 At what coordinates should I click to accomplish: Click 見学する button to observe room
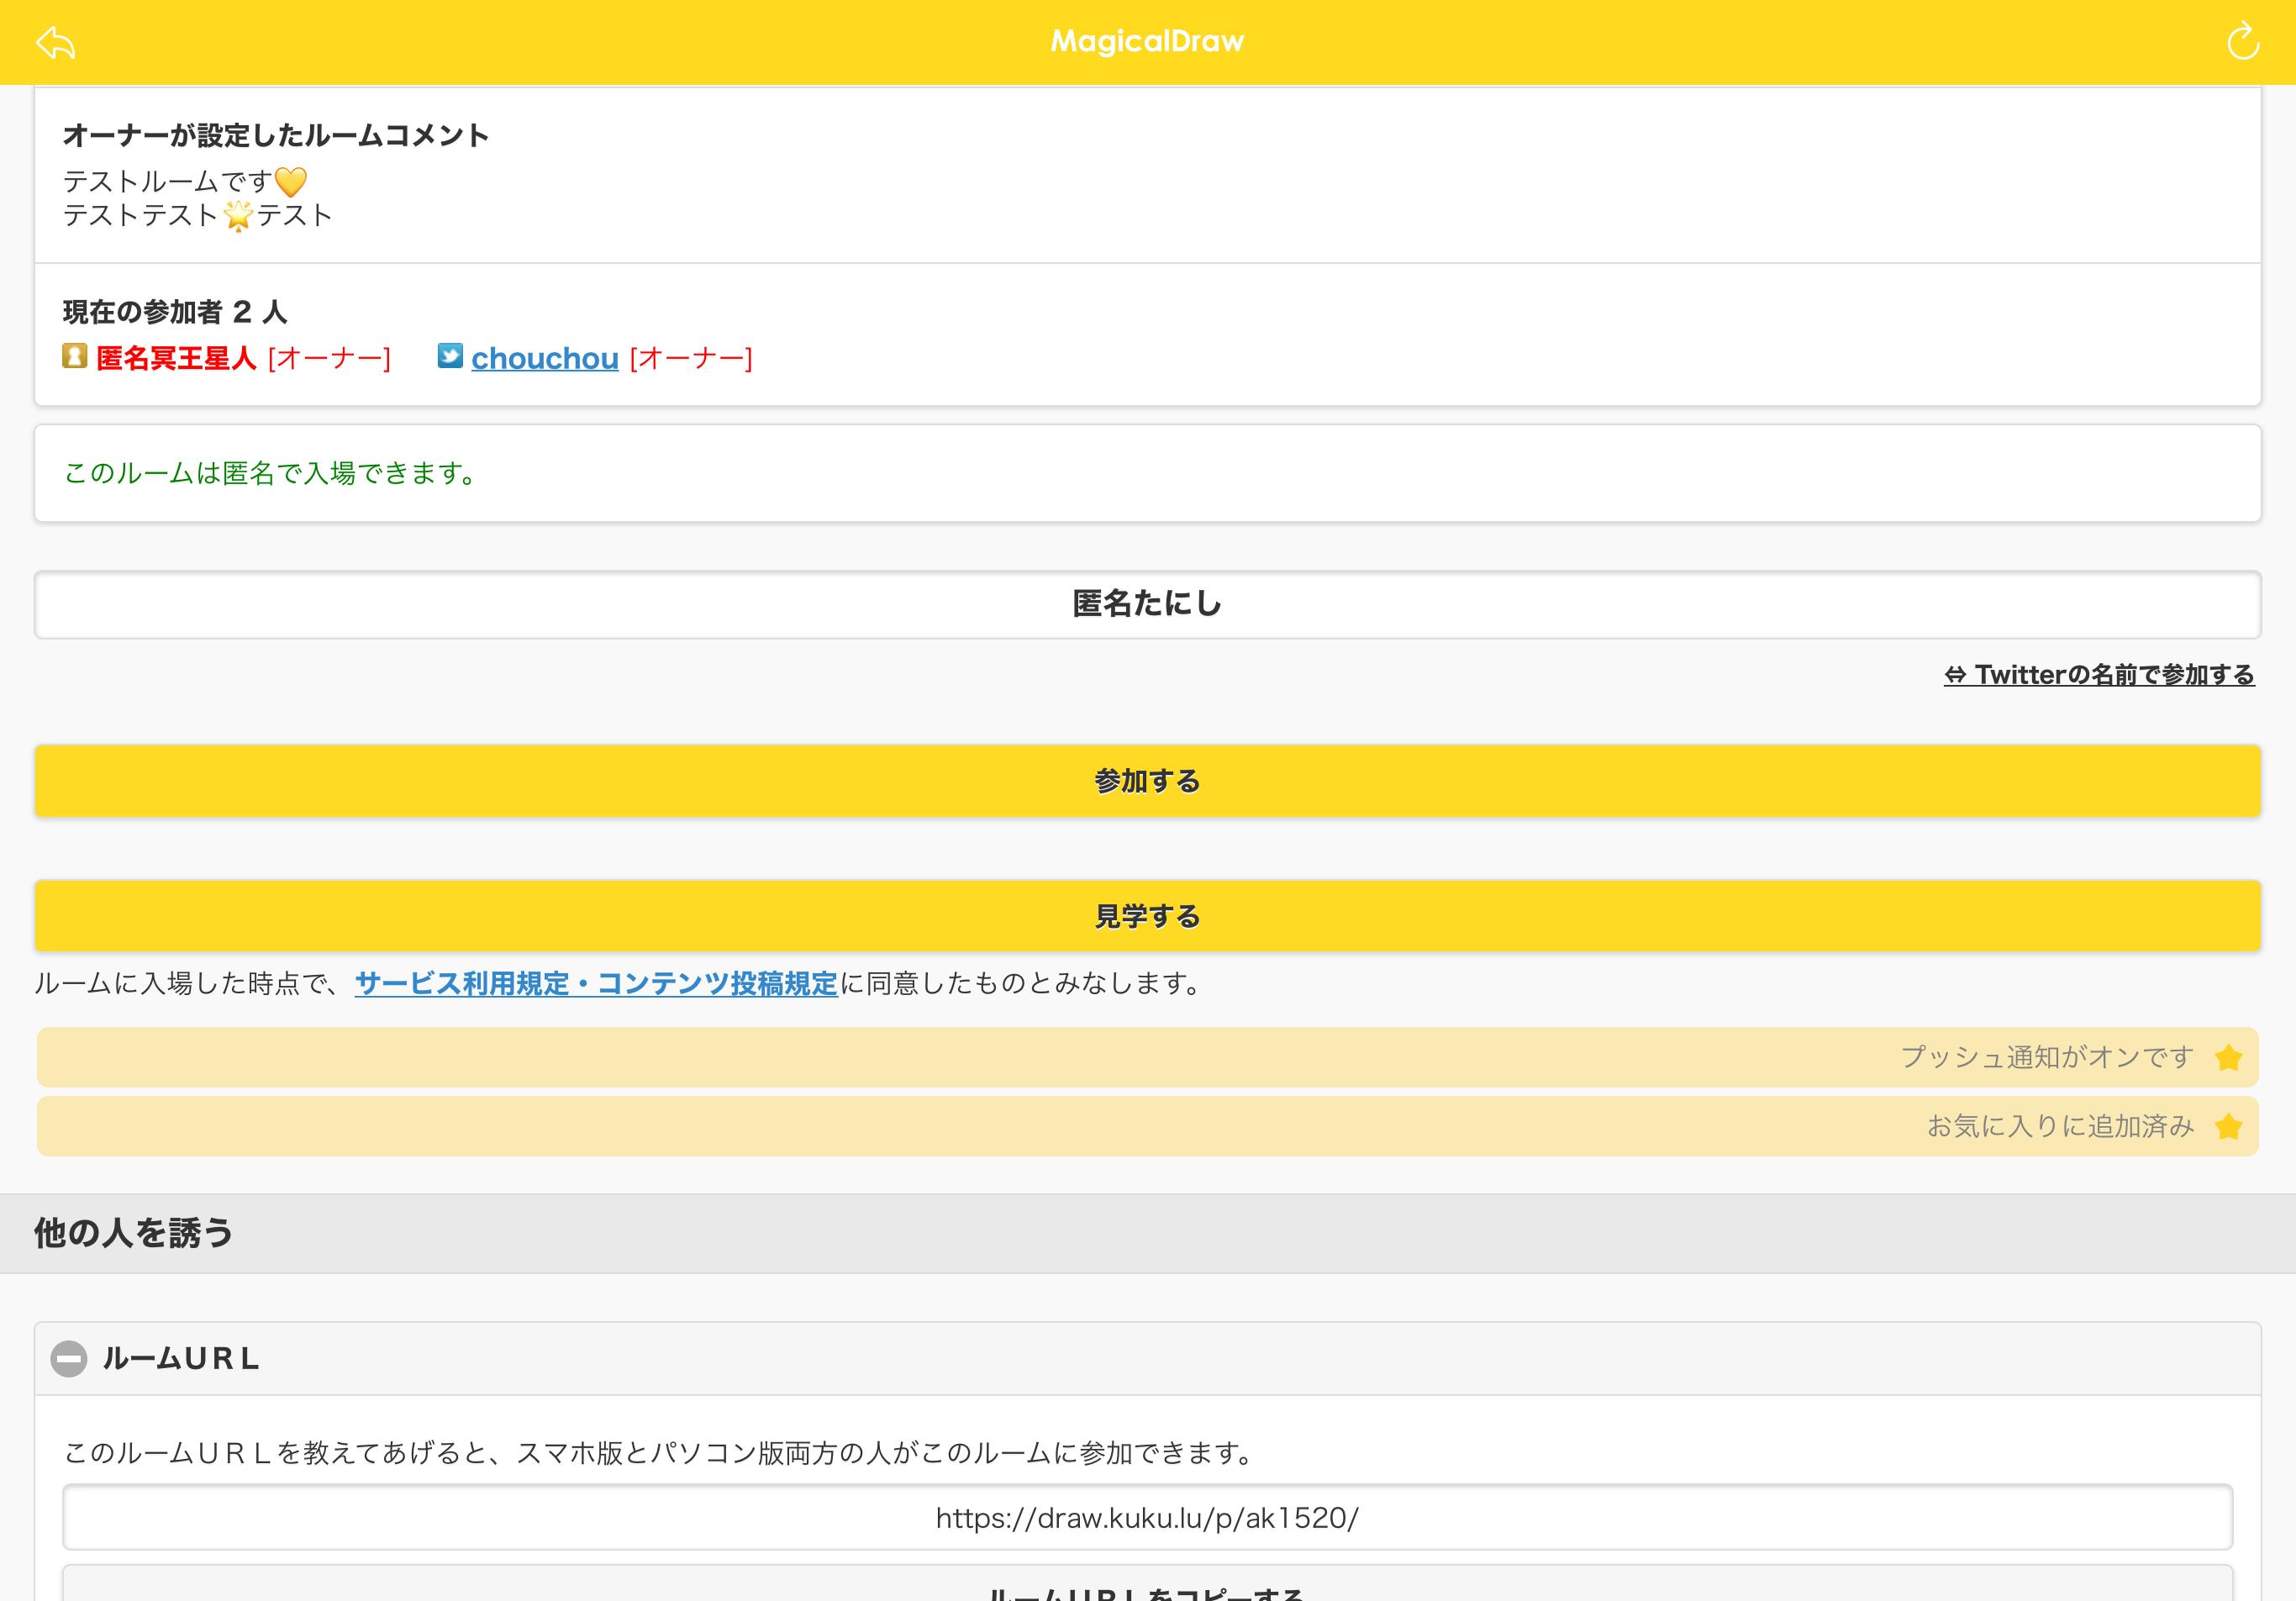pos(1148,915)
